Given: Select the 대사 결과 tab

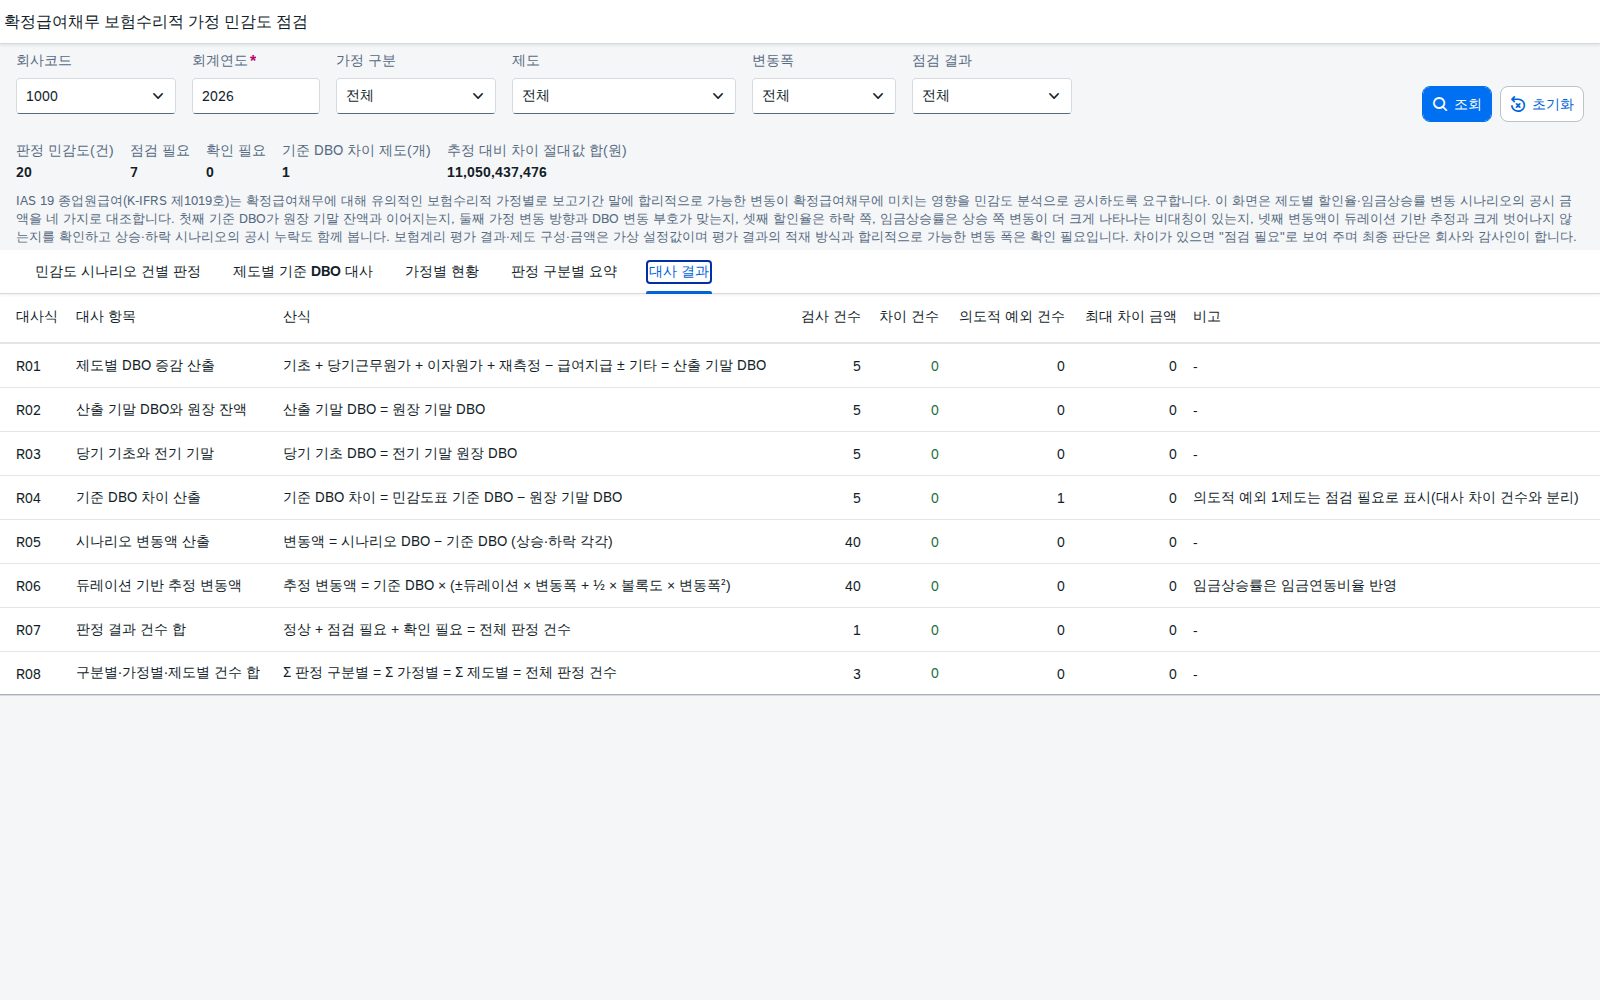Looking at the screenshot, I should (679, 272).
